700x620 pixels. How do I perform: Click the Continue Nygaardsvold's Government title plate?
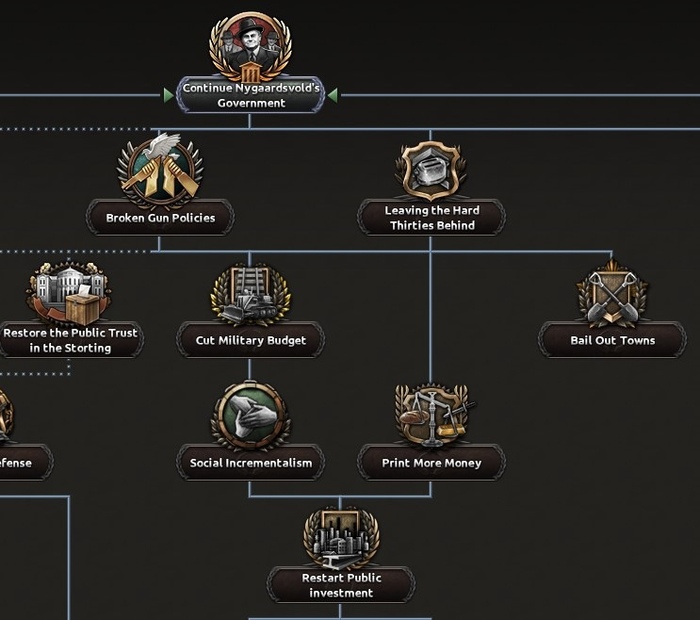(251, 95)
